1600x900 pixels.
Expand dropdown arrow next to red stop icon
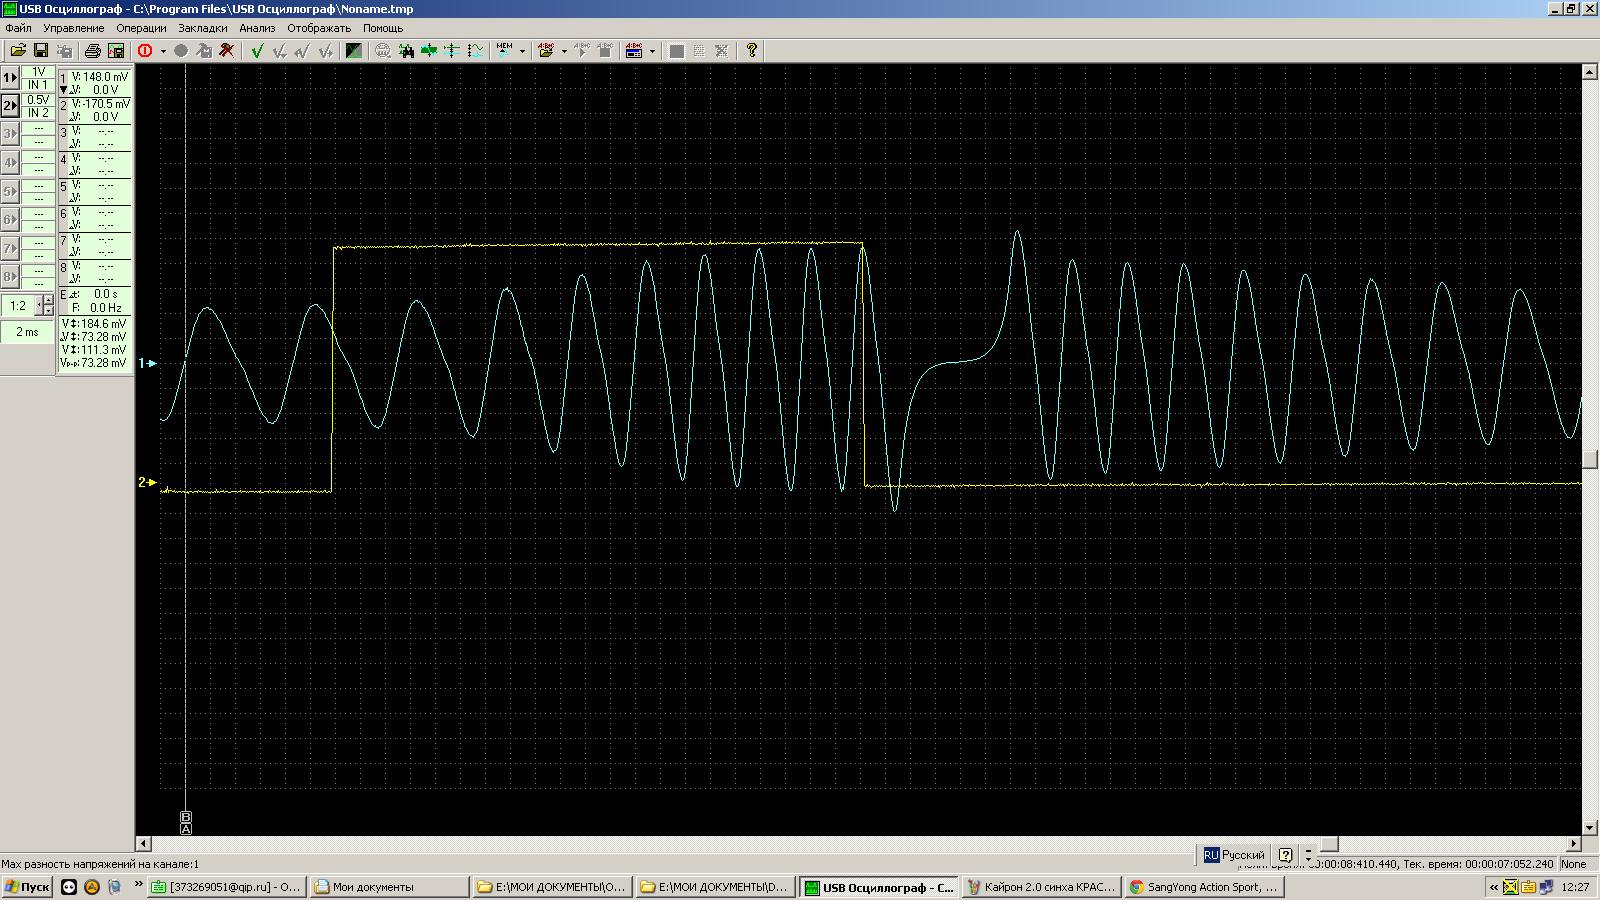[163, 51]
